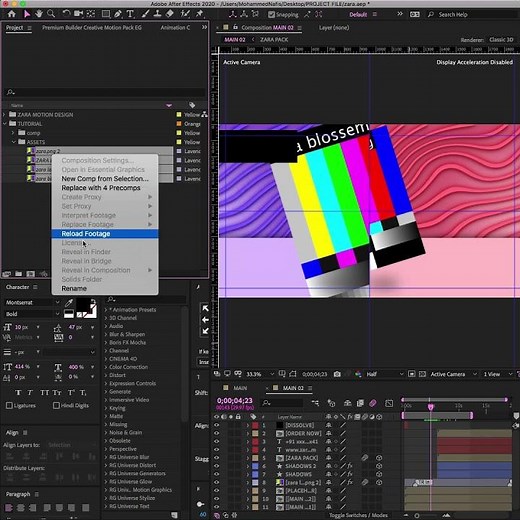Image resolution: width=520 pixels, height=520 pixels.
Task: Expand the Color Correction effects category
Action: coord(106,367)
